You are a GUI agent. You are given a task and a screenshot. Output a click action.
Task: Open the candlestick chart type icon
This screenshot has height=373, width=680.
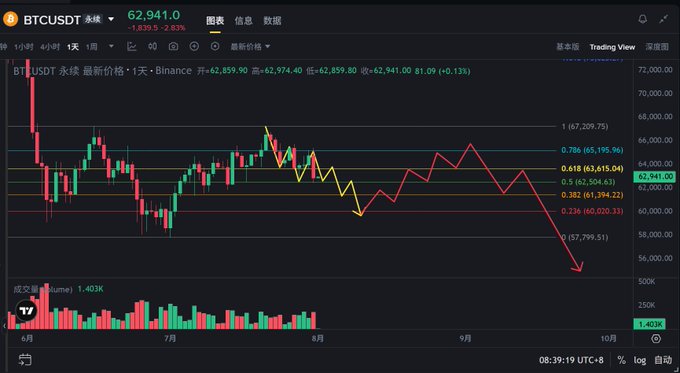153,46
